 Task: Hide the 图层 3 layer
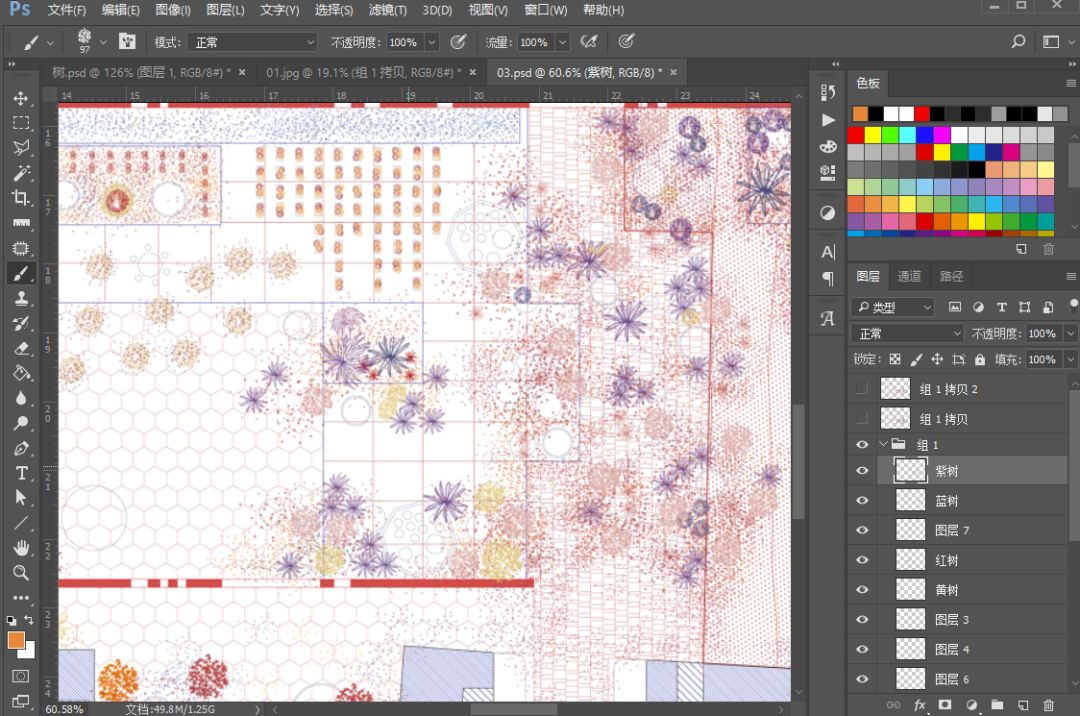coord(862,619)
